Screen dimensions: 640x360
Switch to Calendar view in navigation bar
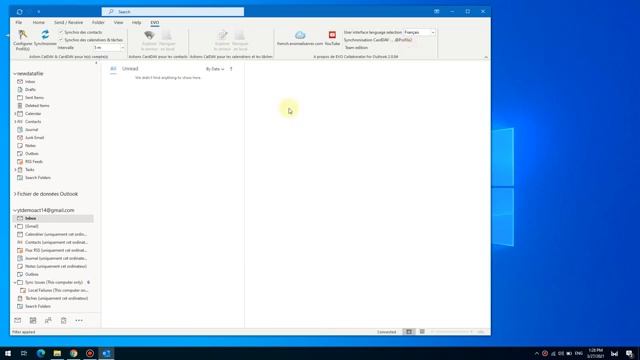(33, 320)
